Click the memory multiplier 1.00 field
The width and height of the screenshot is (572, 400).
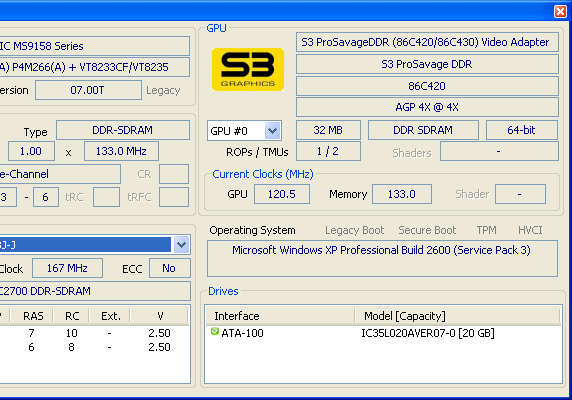[31, 151]
